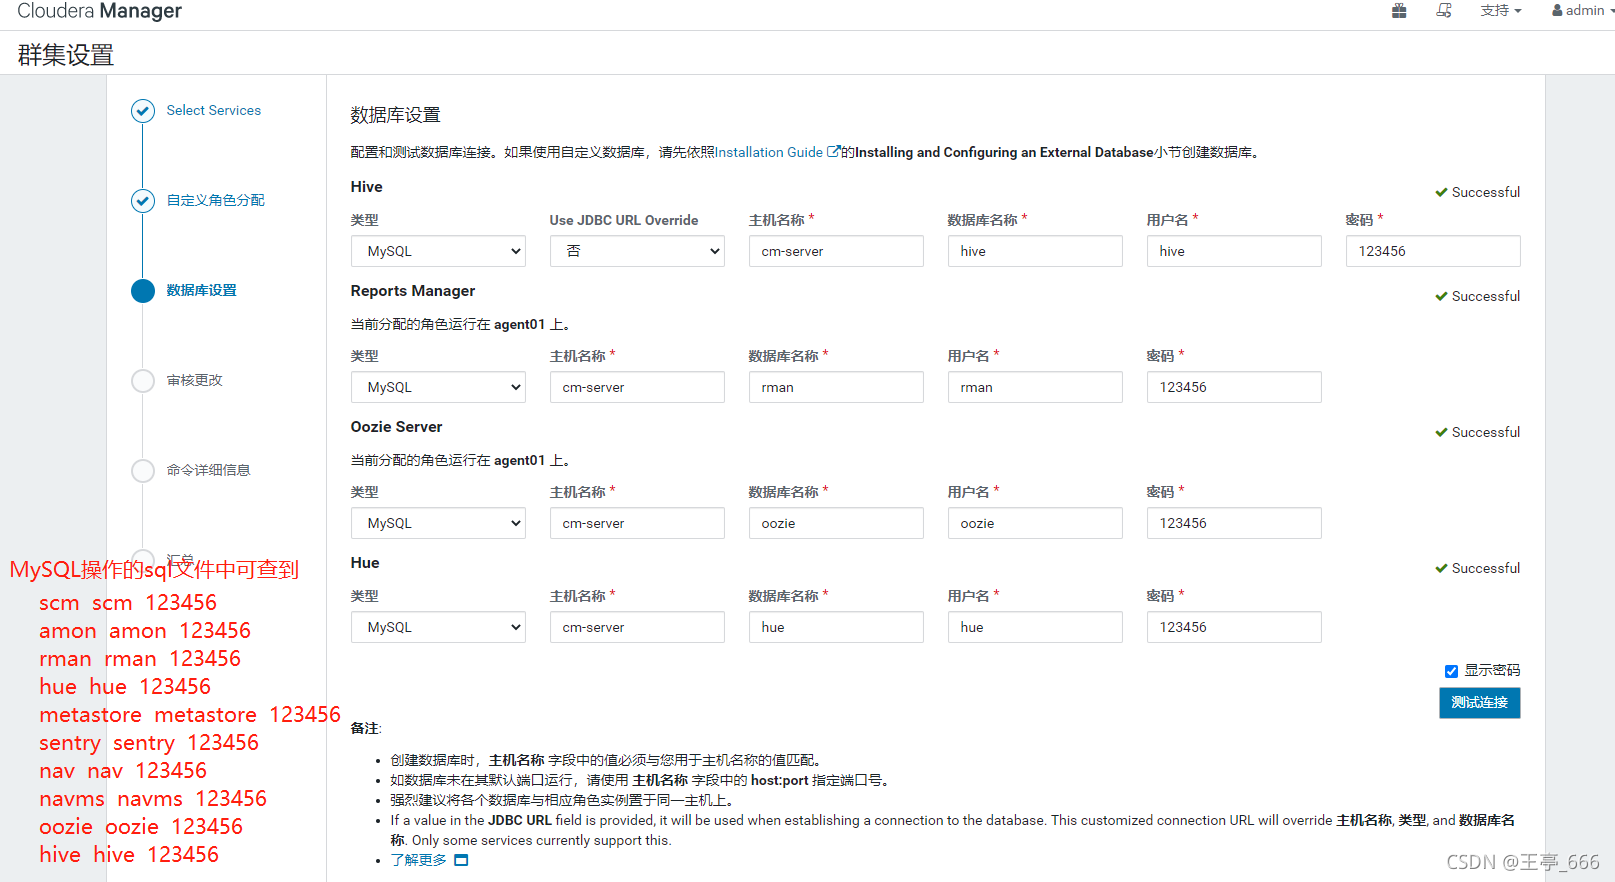Click the Cloudera Manager logo
The height and width of the screenshot is (882, 1615).
99,11
